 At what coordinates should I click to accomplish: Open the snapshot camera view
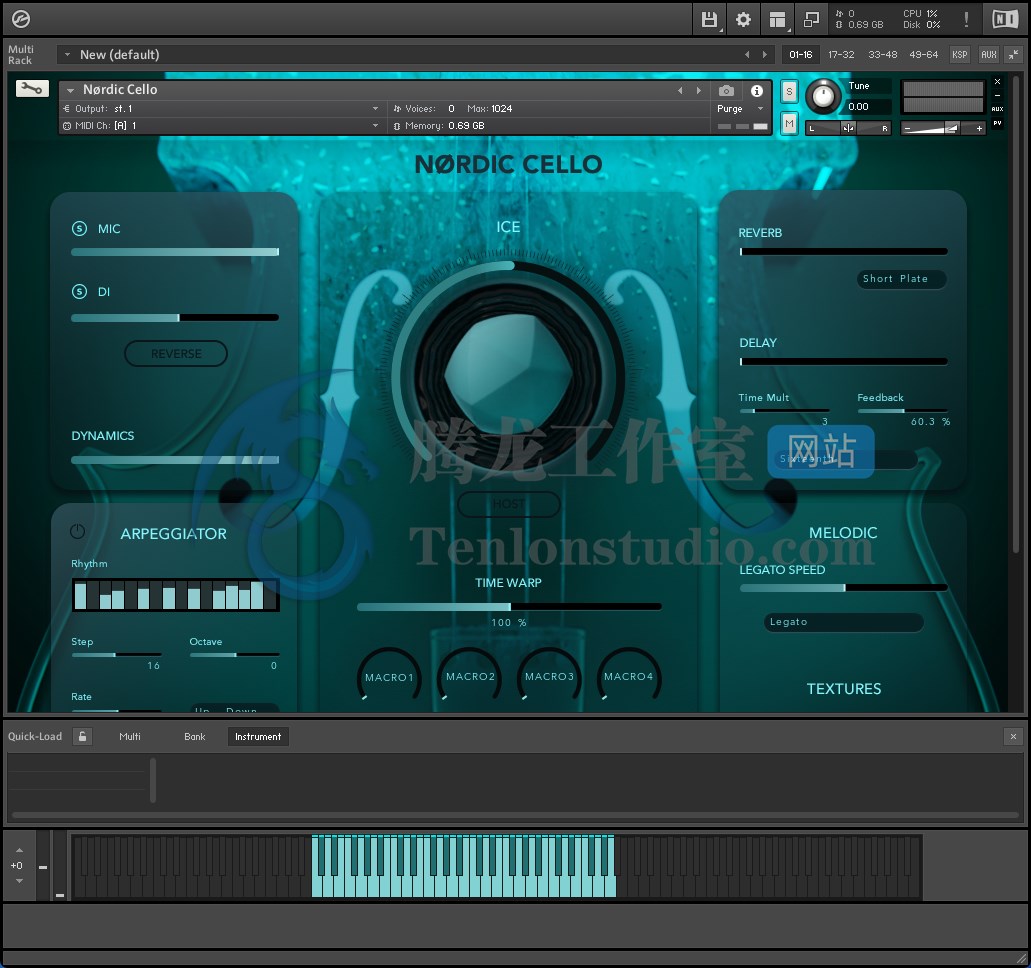[725, 91]
